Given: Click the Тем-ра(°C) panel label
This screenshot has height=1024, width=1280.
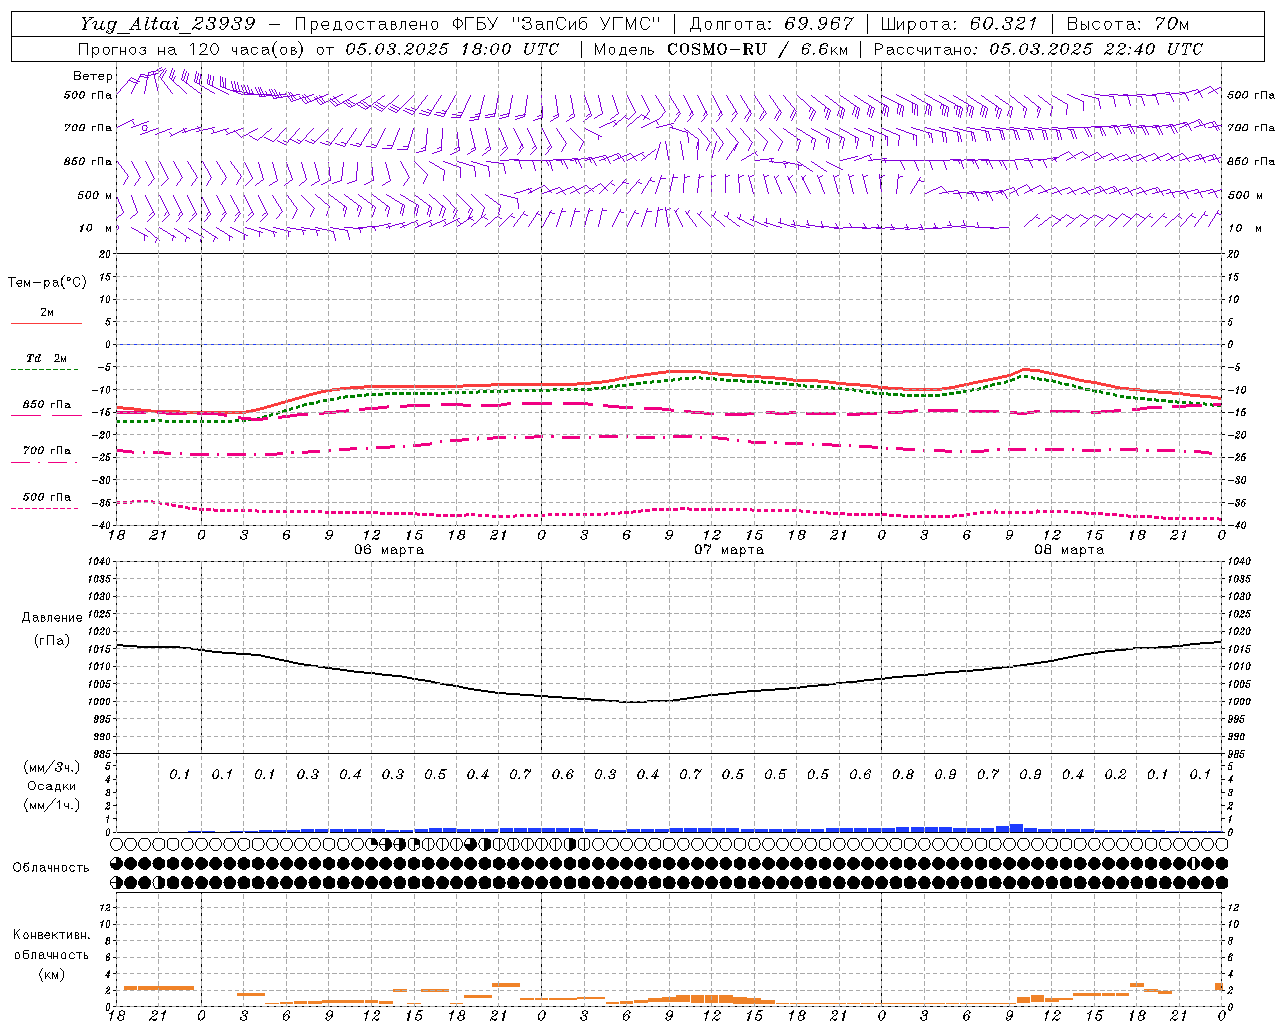Looking at the screenshot, I should point(47,282).
